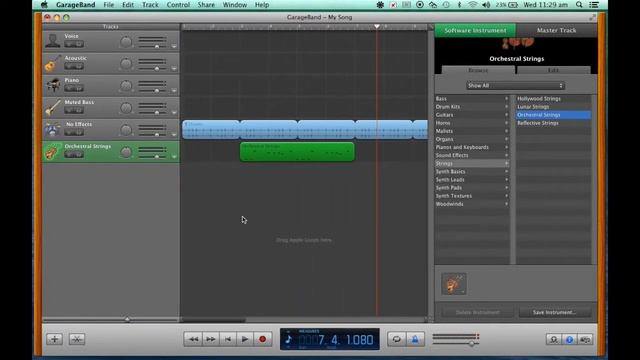
Task: Start recording with the red Record button
Action: [x=262, y=339]
